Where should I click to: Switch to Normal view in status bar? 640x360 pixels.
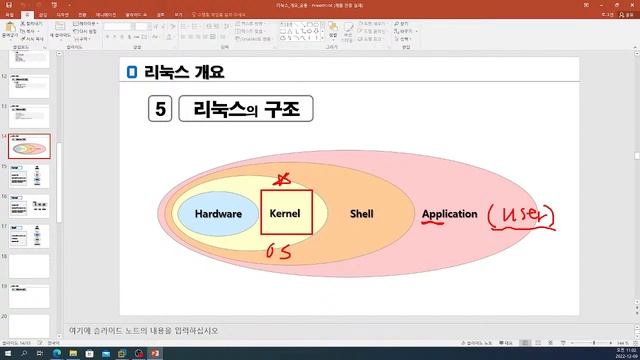(x=525, y=343)
